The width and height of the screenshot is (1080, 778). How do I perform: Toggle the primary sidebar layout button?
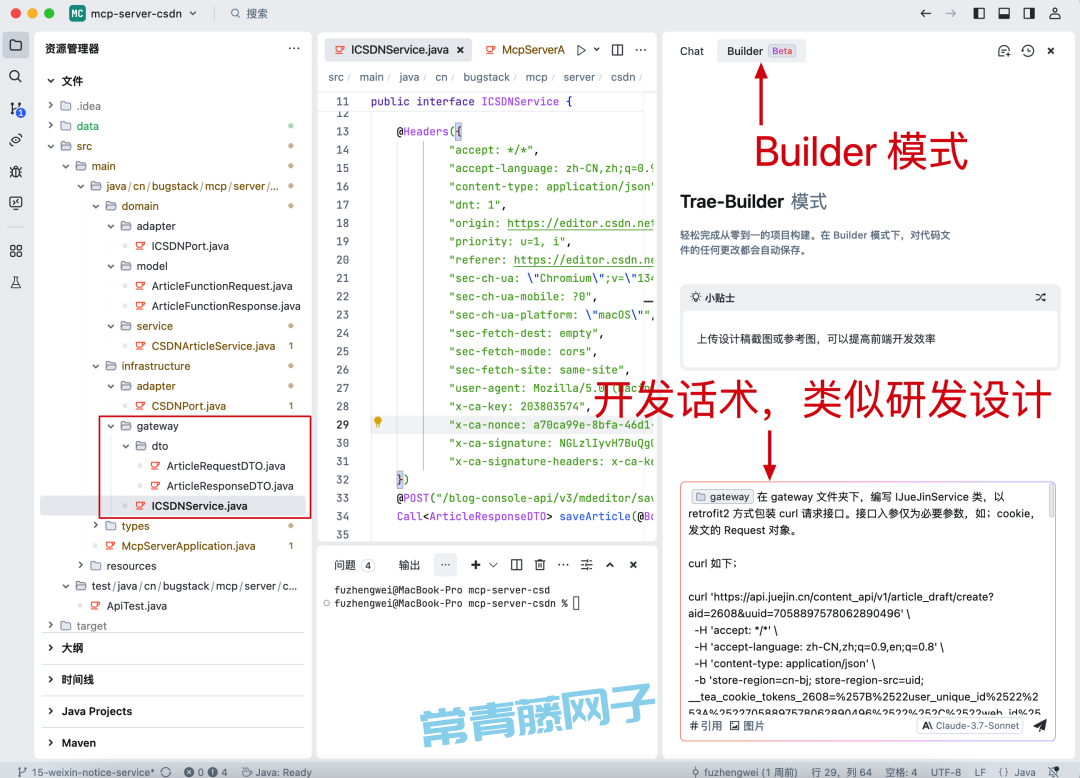coord(978,13)
